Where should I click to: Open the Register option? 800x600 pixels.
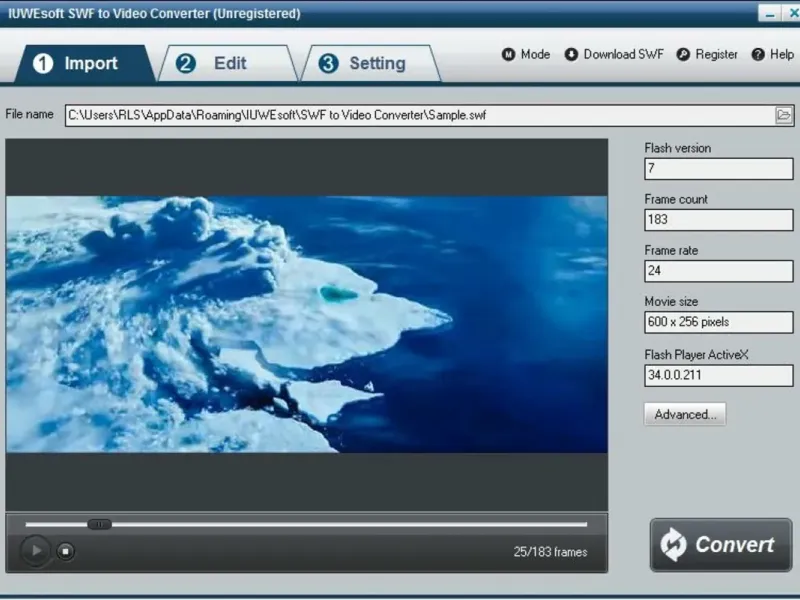707,55
